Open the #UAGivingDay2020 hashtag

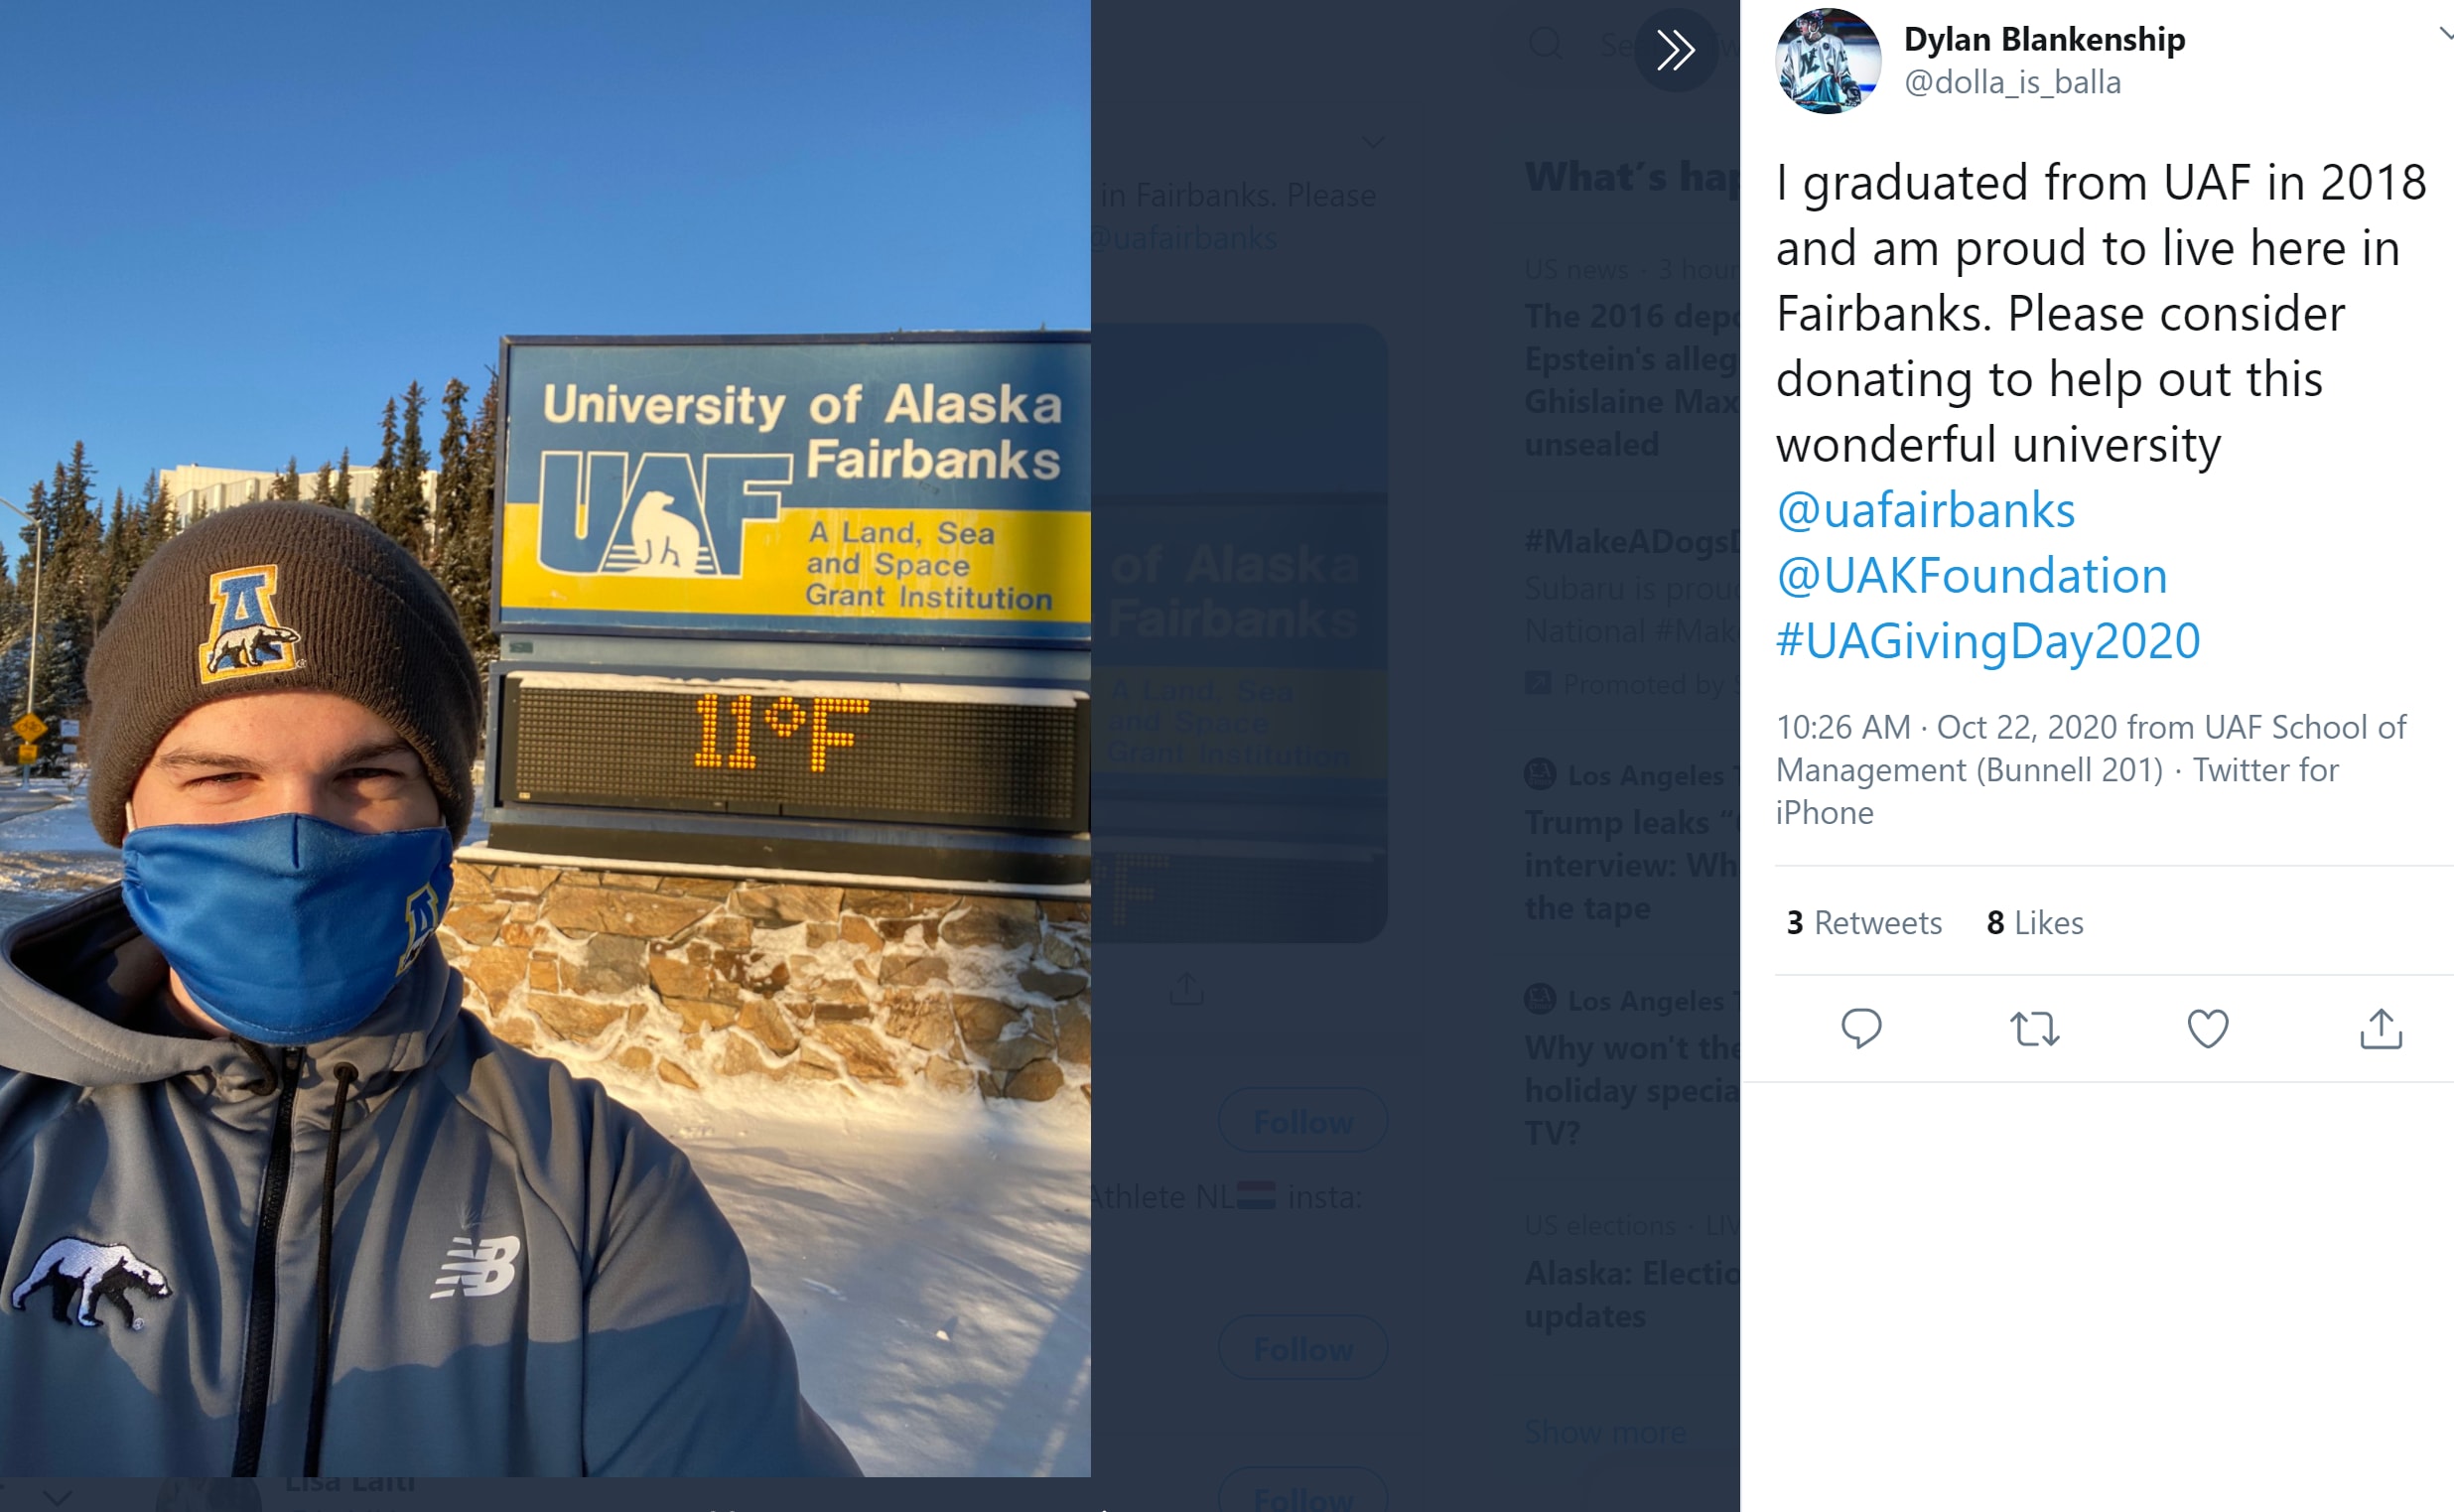[1988, 641]
